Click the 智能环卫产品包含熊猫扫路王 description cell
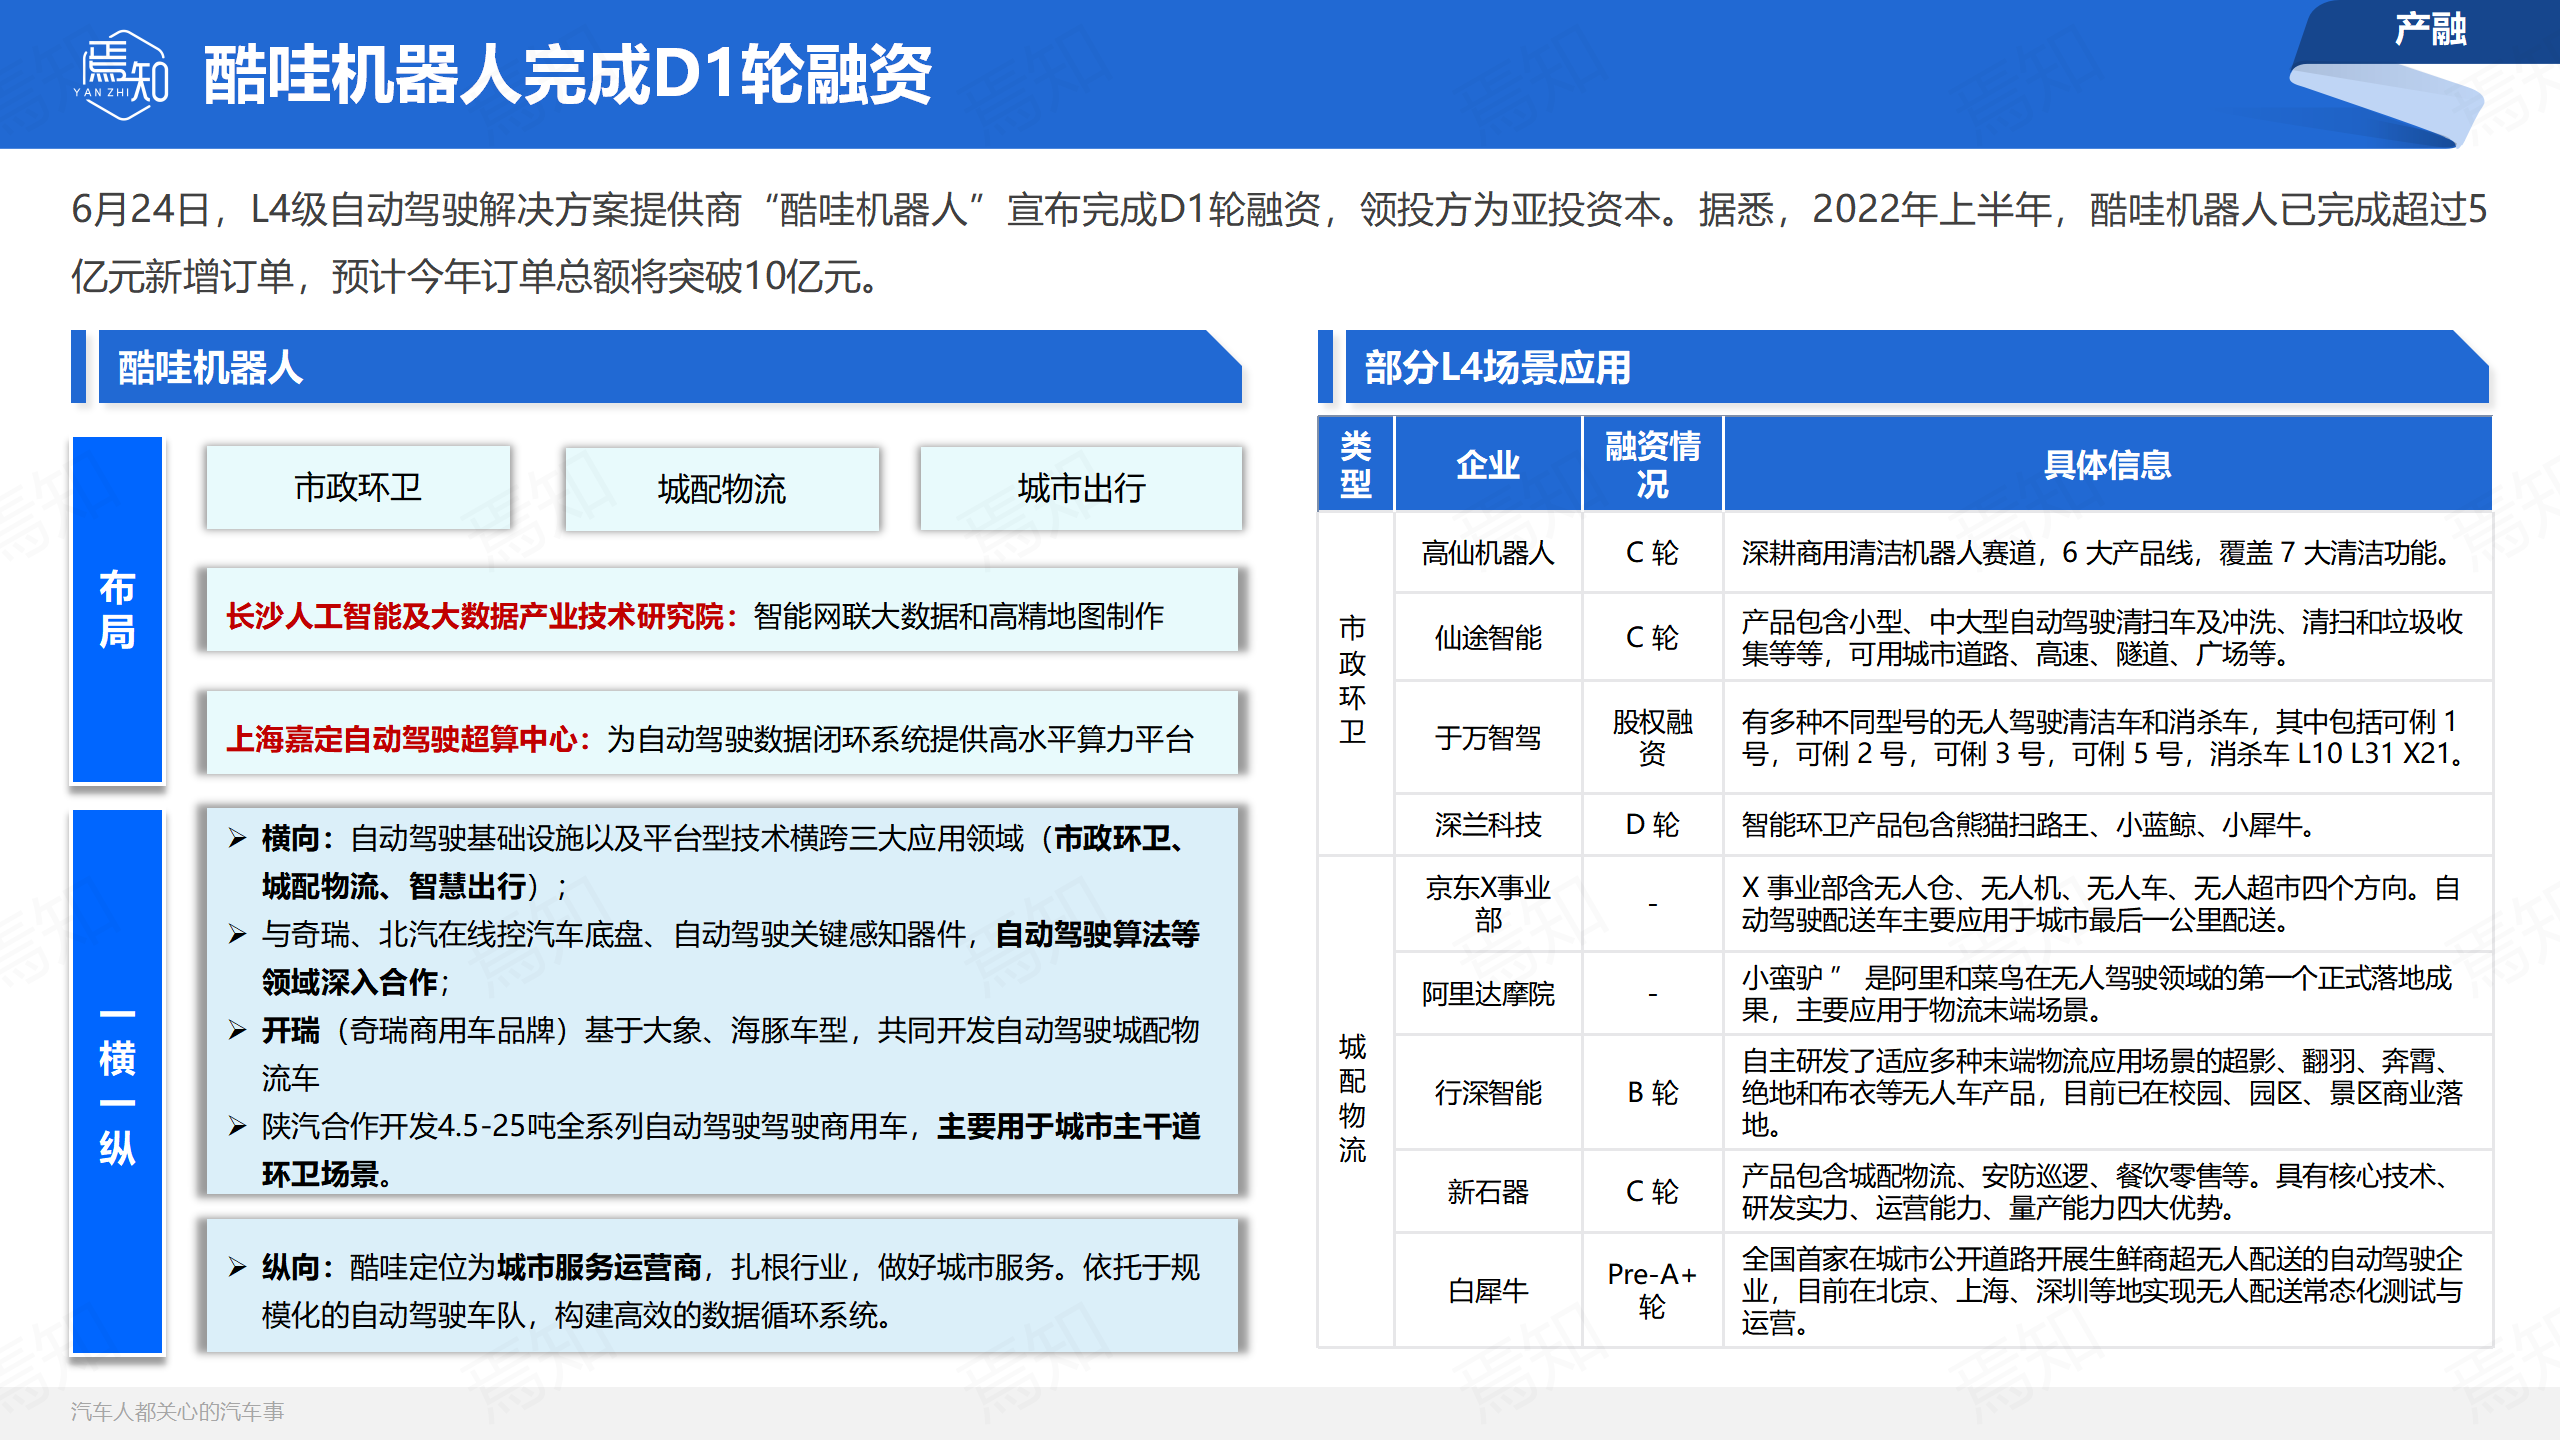Image resolution: width=2560 pixels, height=1440 pixels. pyautogui.click(x=2107, y=825)
